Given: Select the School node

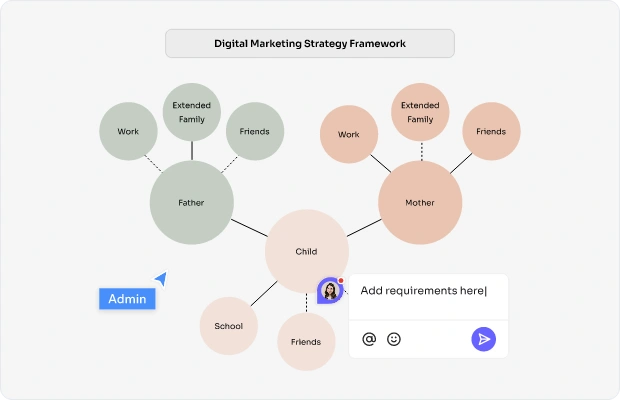Looking at the screenshot, I should coord(229,326).
